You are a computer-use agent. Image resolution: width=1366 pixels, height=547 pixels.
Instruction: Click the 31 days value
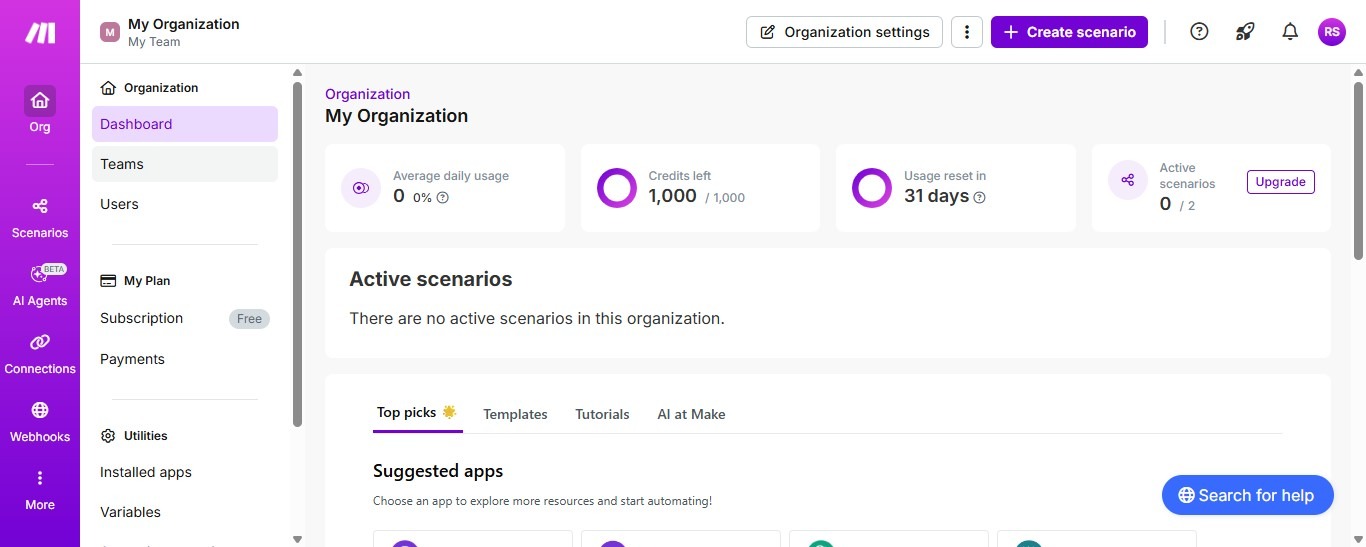(x=936, y=196)
